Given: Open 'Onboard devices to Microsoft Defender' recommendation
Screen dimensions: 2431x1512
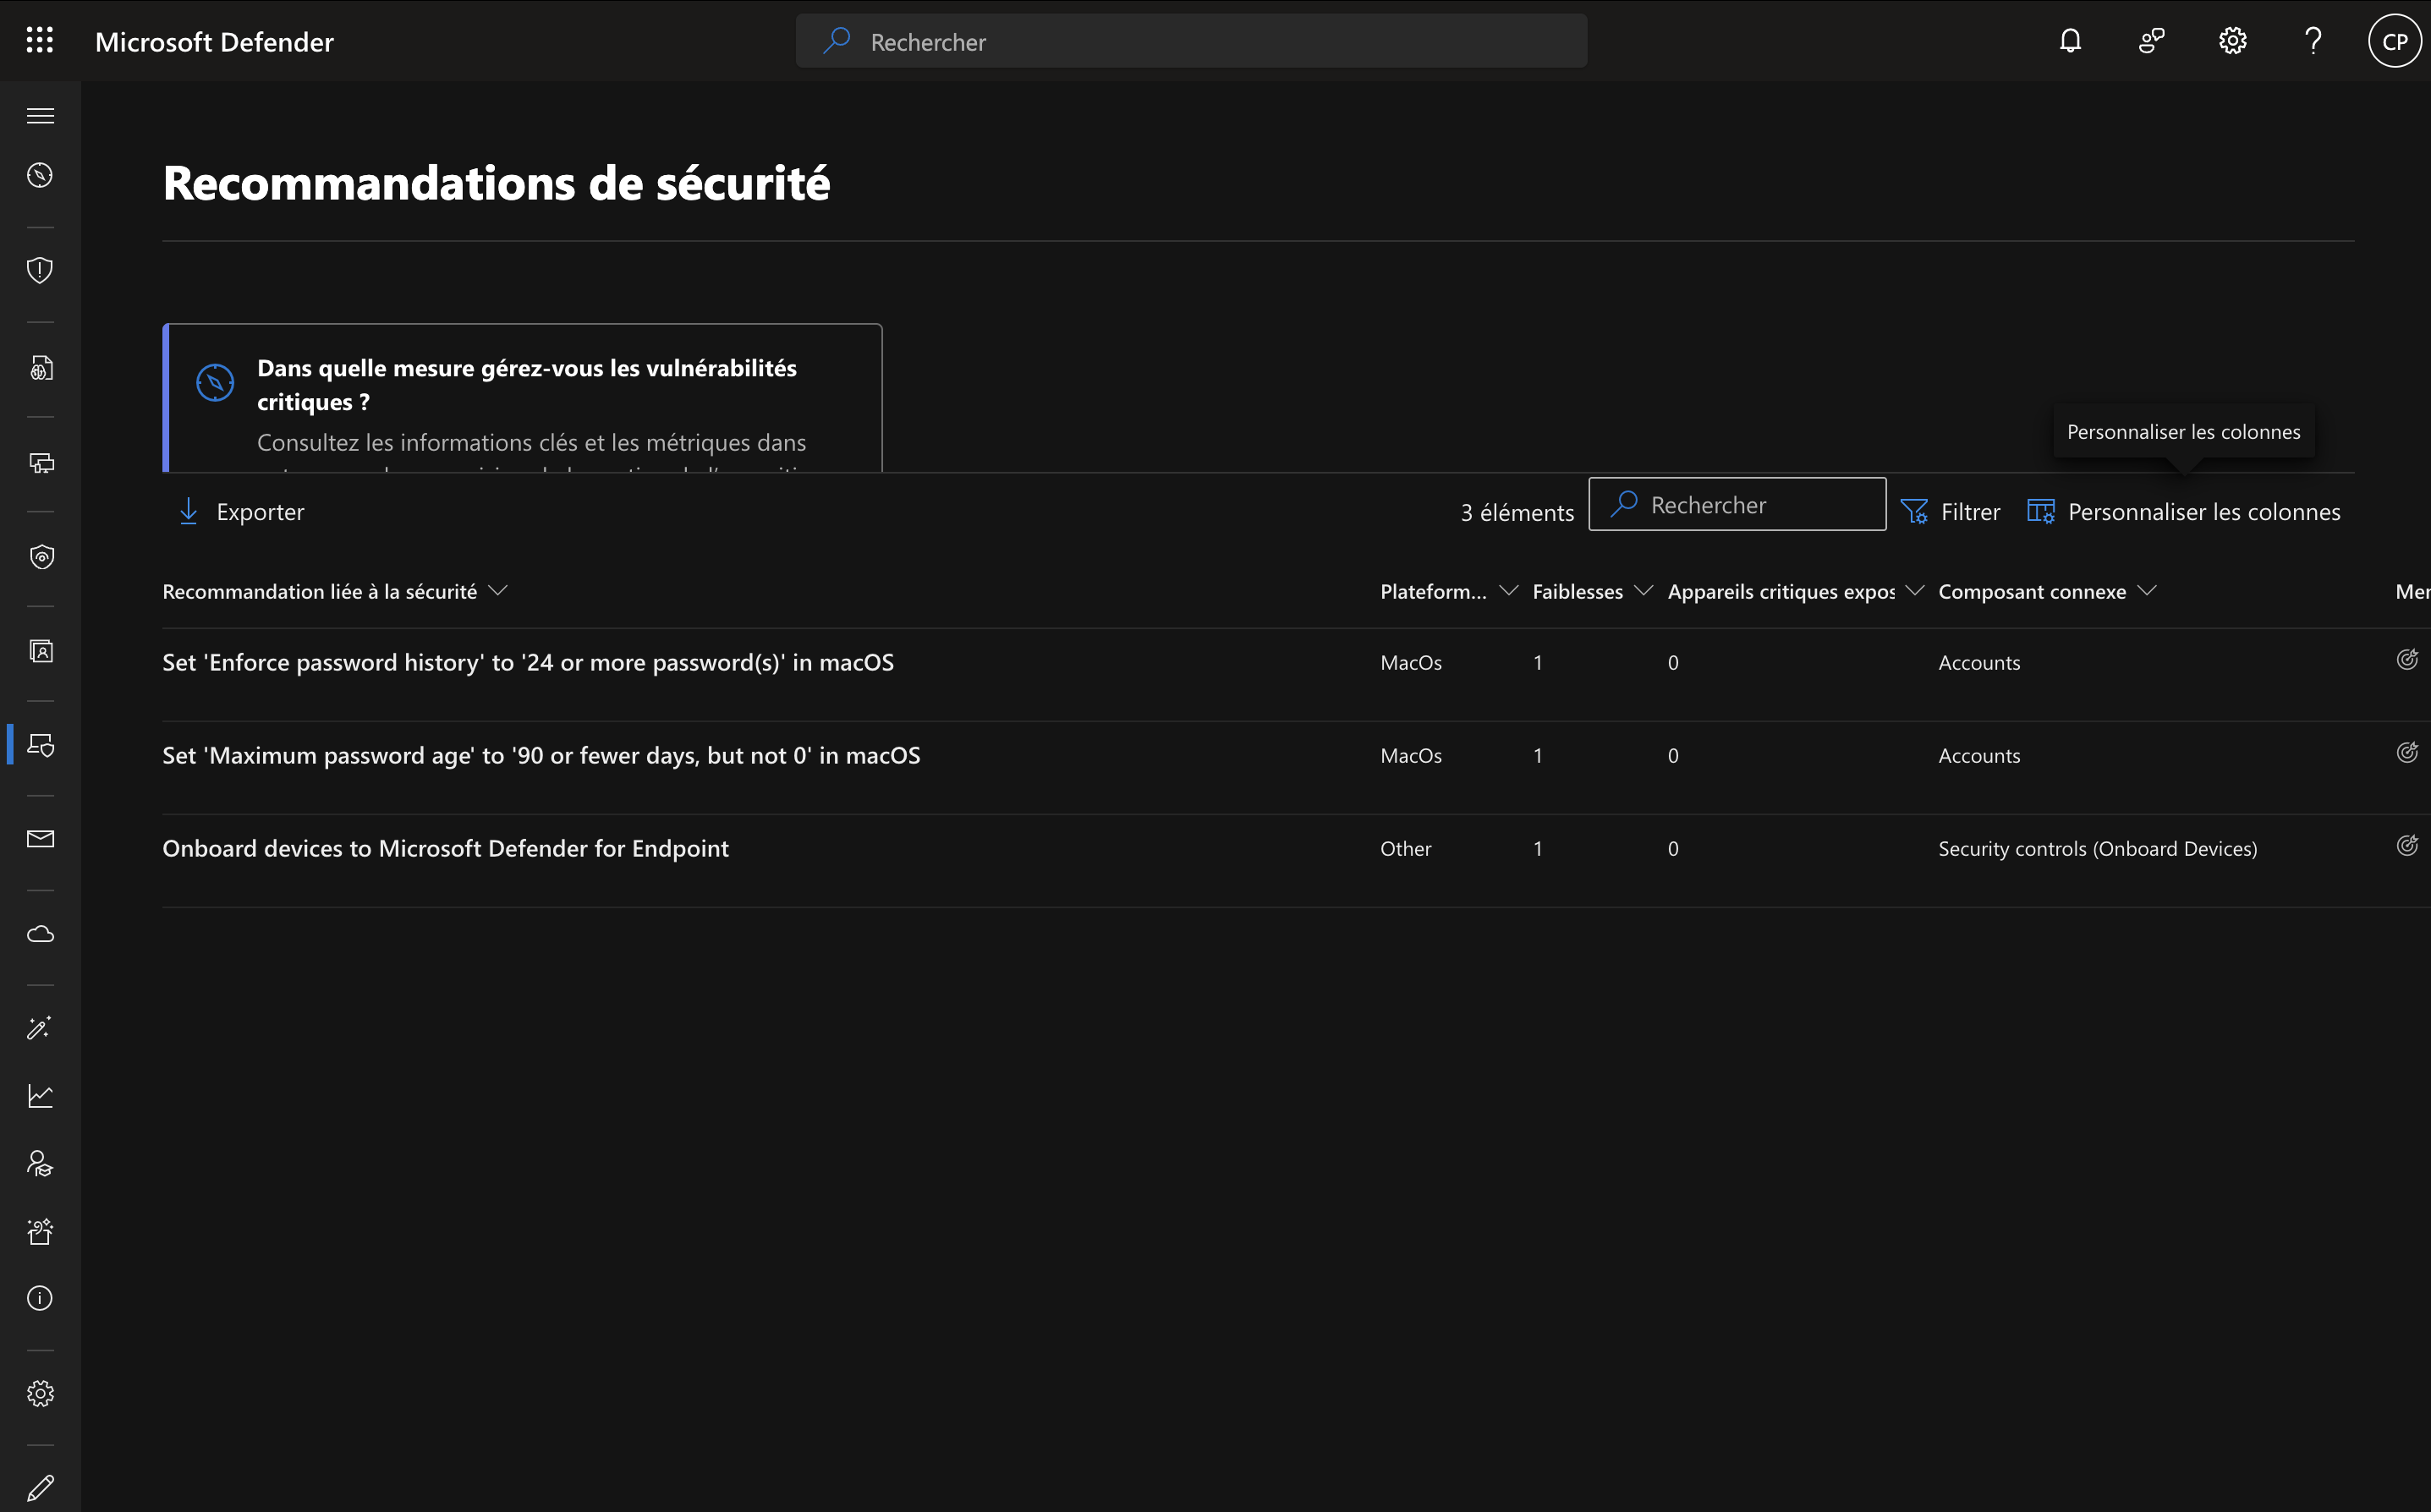Looking at the screenshot, I should click(445, 848).
